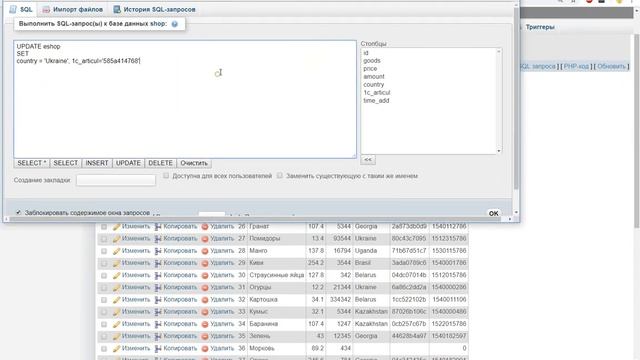Select 1c_articul in columns list
This screenshot has width=640, height=360.
tap(377, 93)
